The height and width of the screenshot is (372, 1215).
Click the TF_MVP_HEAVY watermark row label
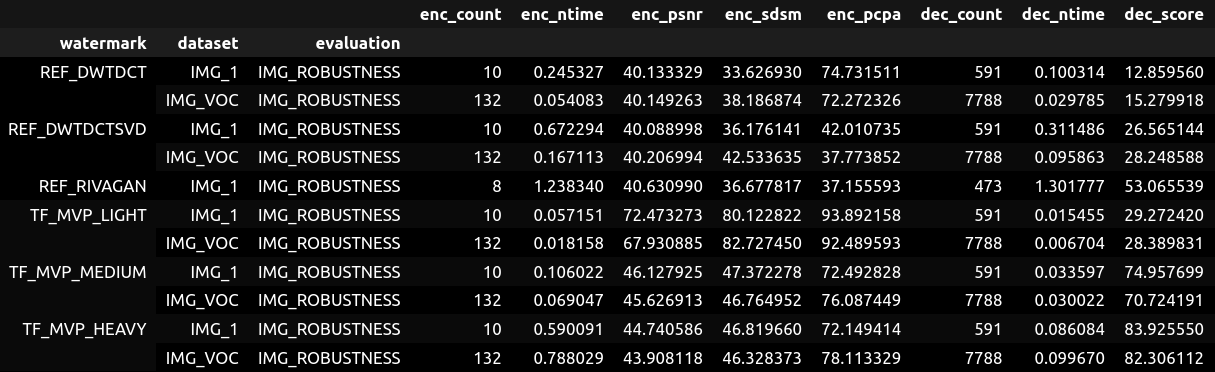tap(86, 329)
